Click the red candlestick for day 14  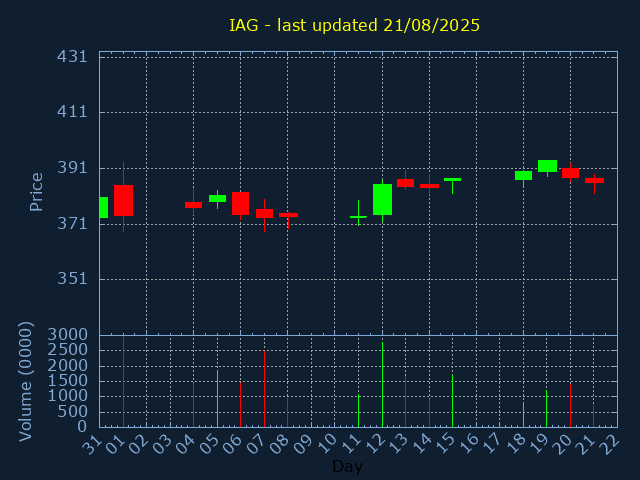[x=429, y=186]
